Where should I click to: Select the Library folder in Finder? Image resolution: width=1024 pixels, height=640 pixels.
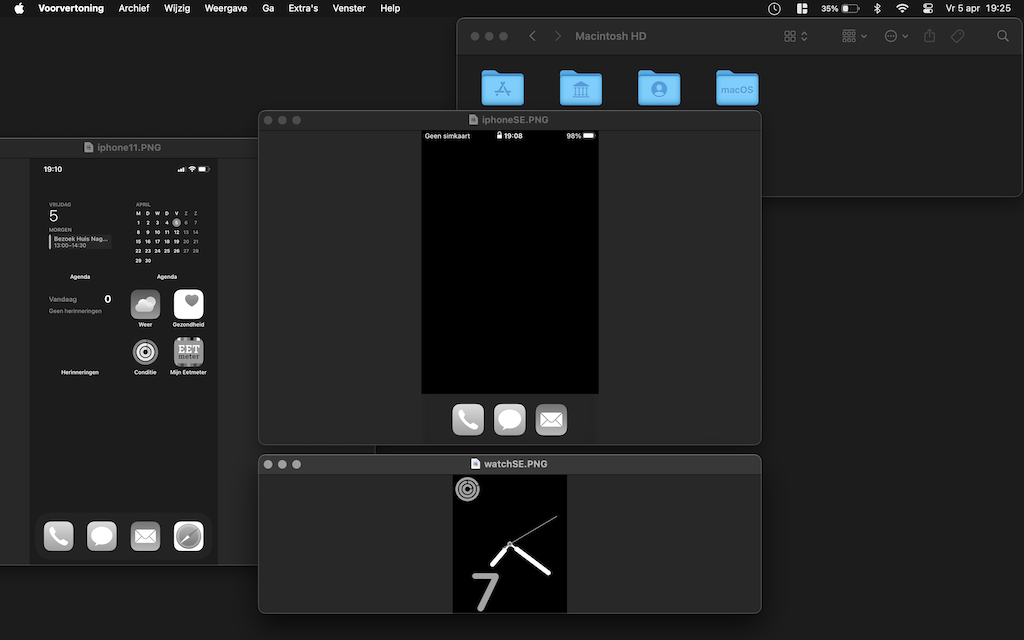581,88
